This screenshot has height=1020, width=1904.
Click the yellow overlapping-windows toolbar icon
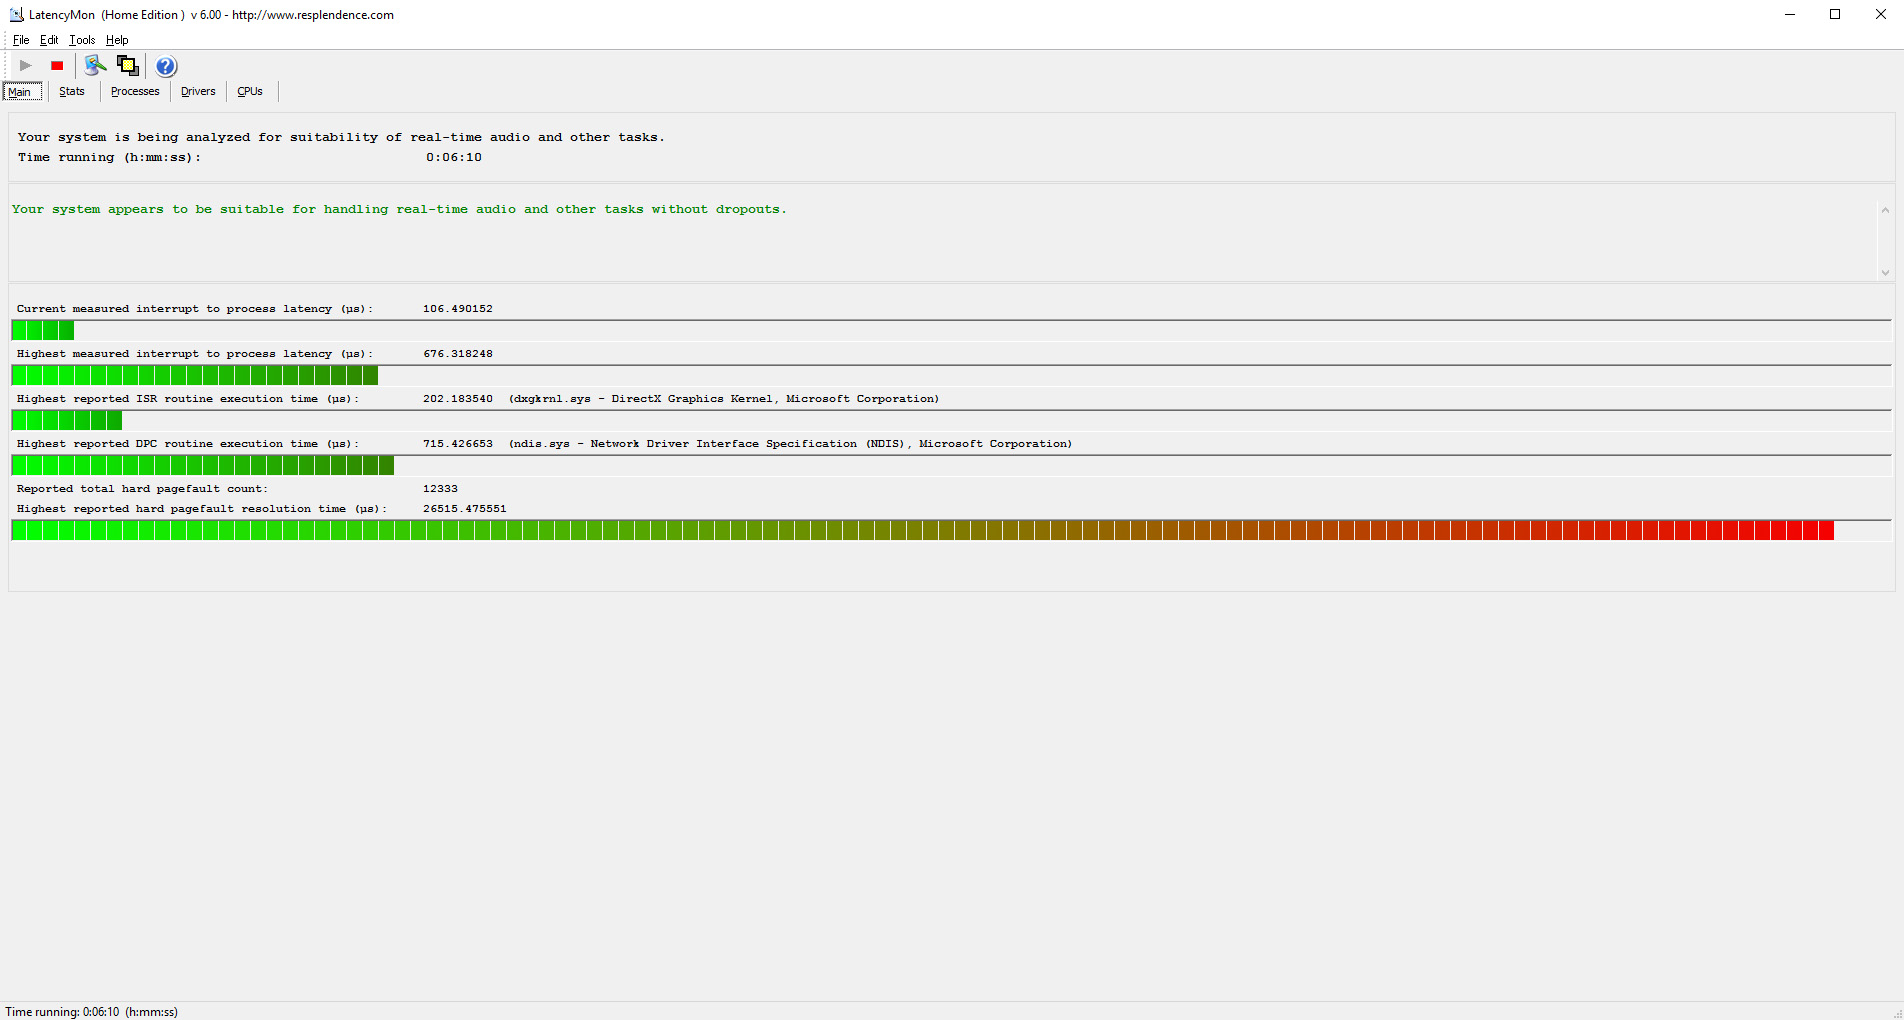(128, 66)
